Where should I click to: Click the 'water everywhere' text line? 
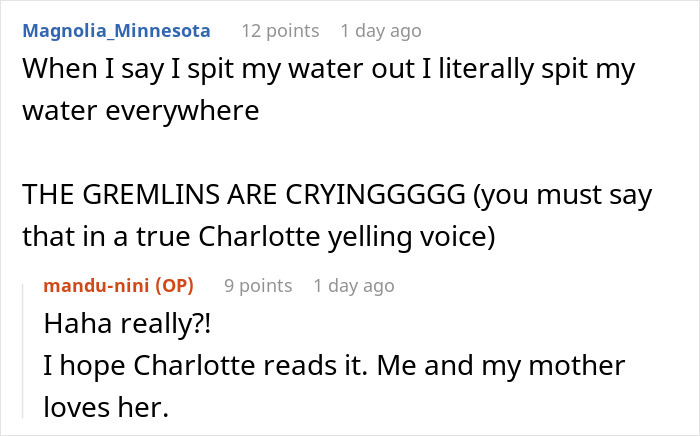click(x=140, y=112)
